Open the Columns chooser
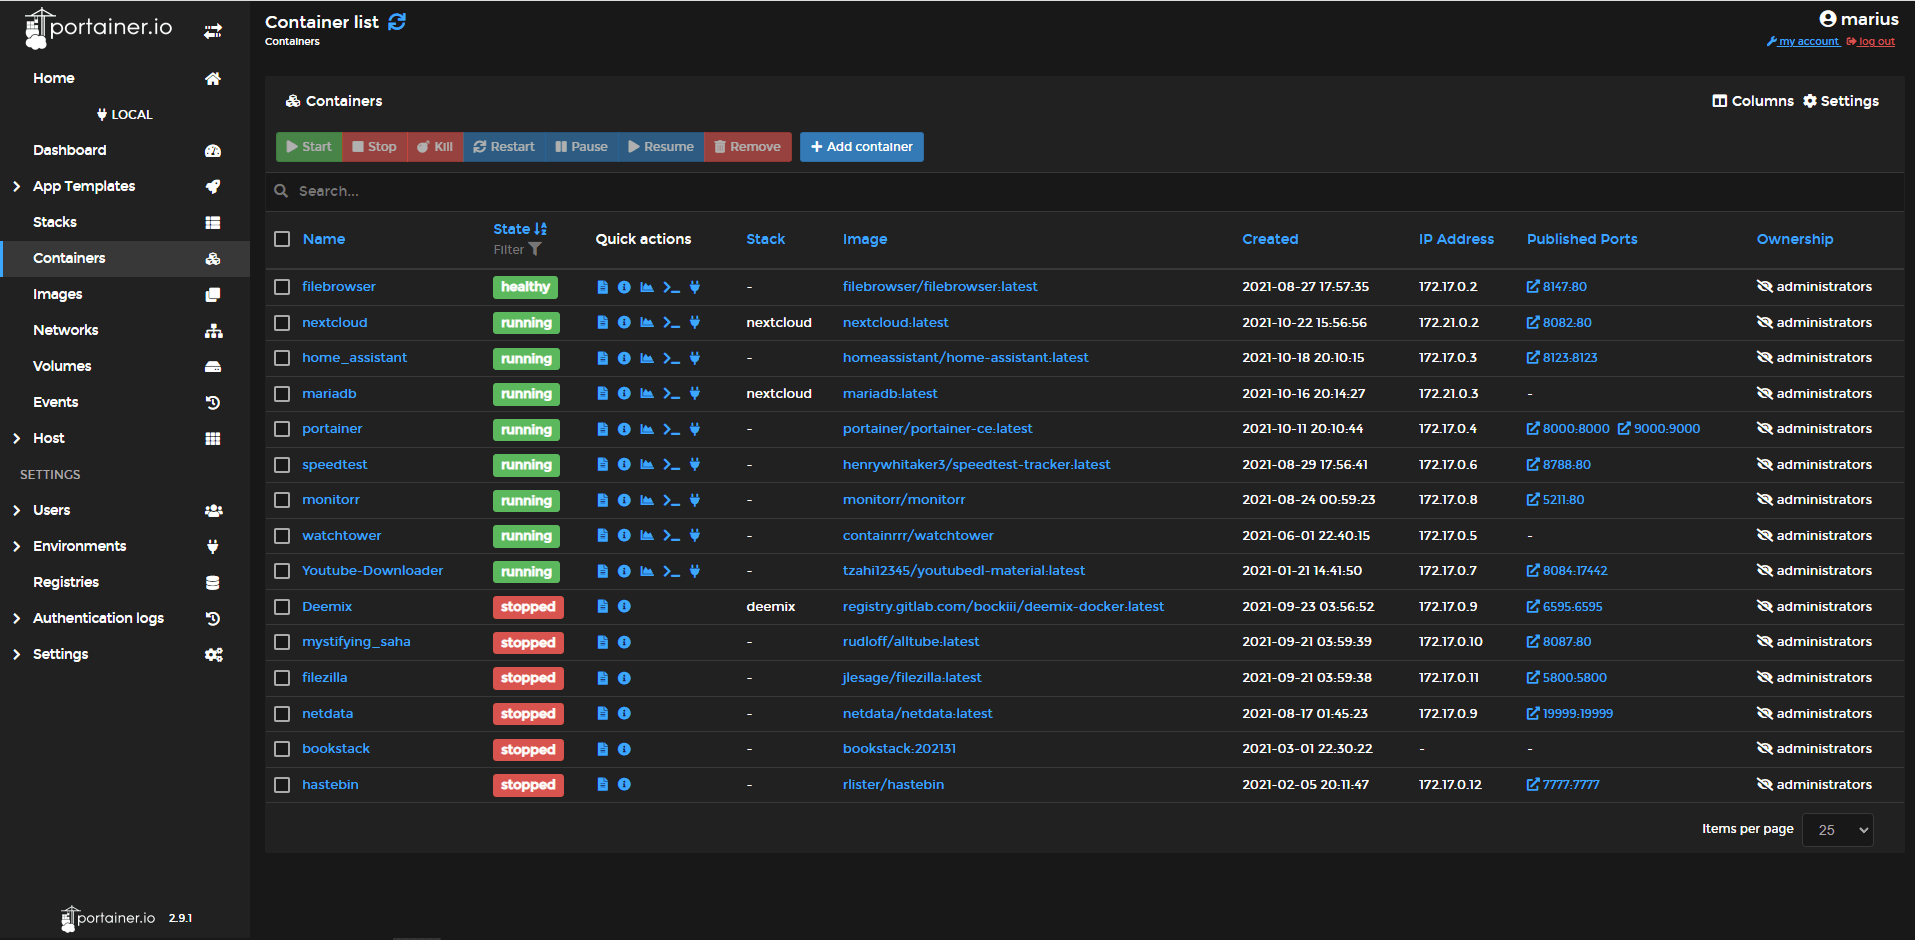Image resolution: width=1915 pixels, height=940 pixels. [1753, 101]
